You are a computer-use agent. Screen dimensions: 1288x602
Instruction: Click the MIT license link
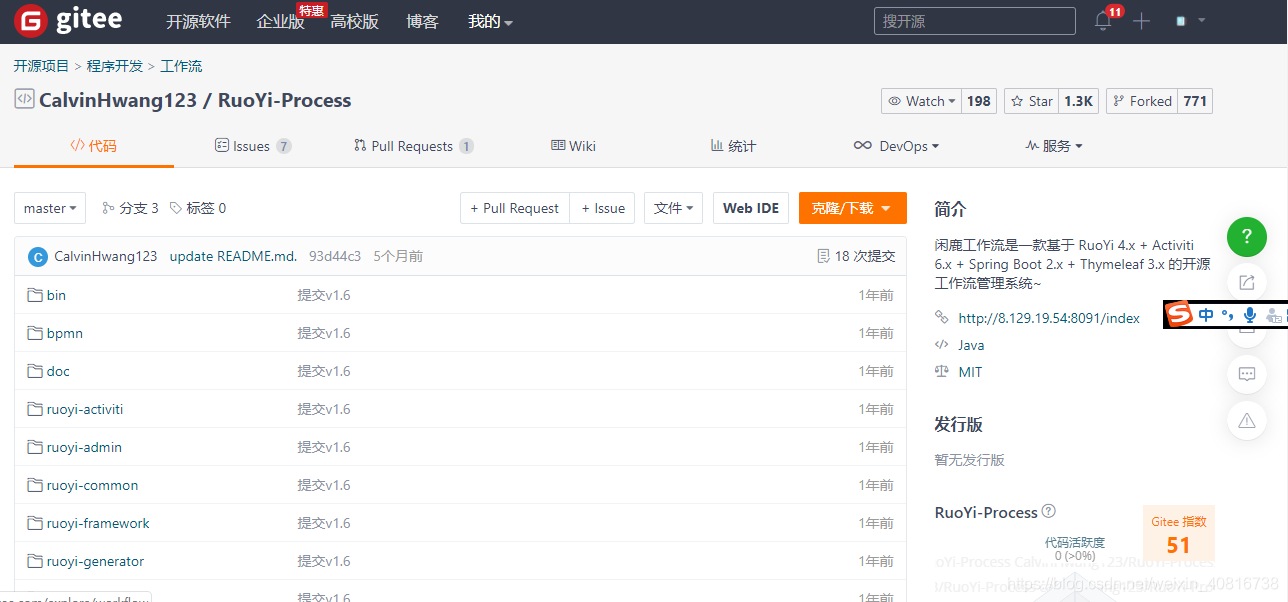coord(970,372)
